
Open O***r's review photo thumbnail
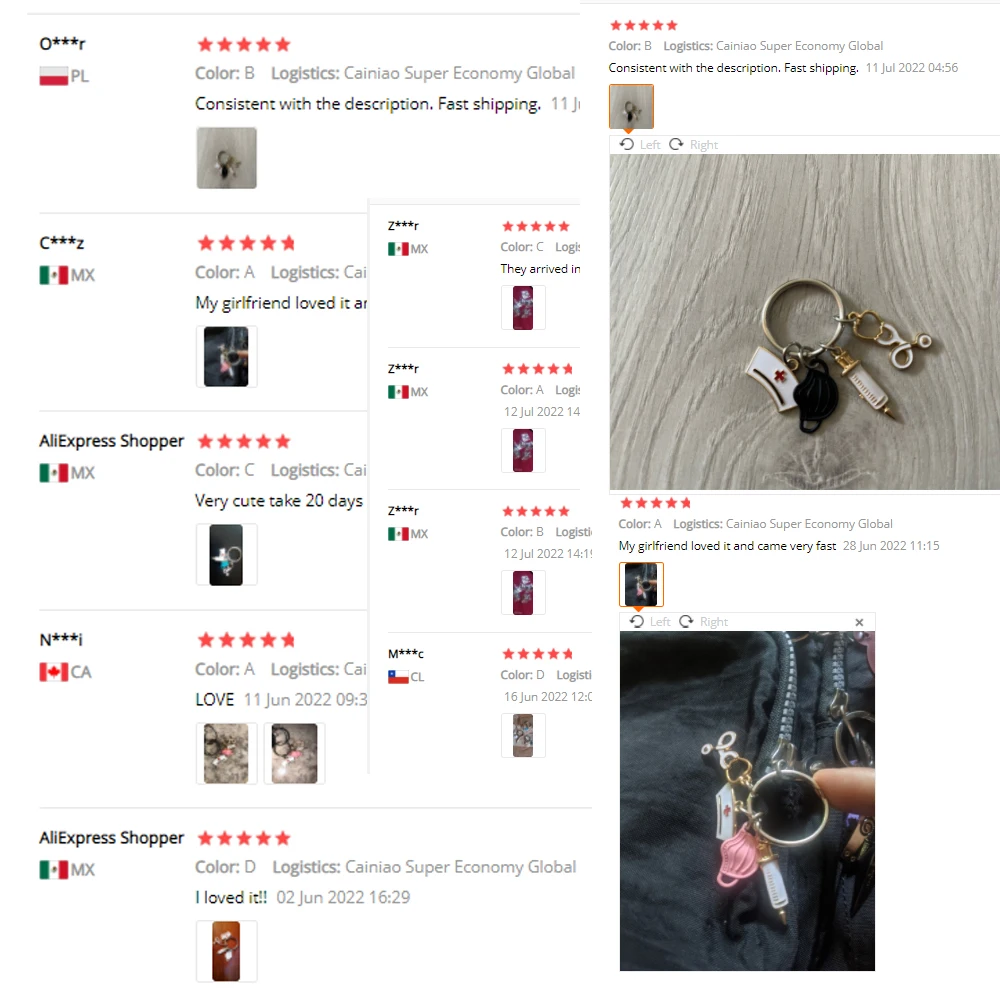(x=226, y=158)
